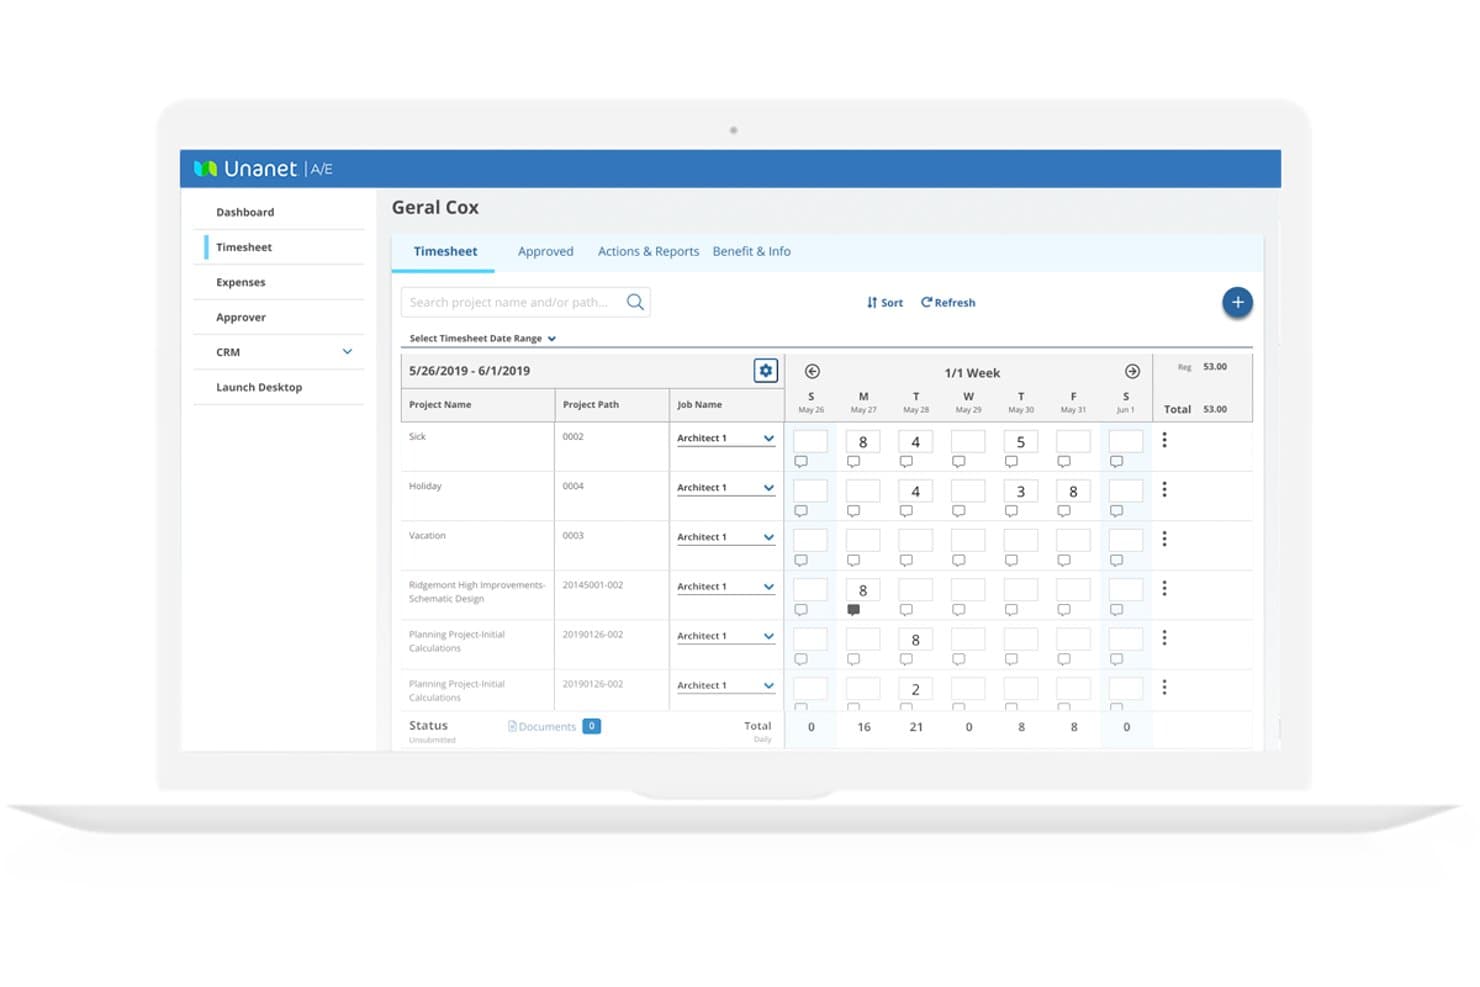Click the Sick Wednesday empty hours field

click(968, 442)
